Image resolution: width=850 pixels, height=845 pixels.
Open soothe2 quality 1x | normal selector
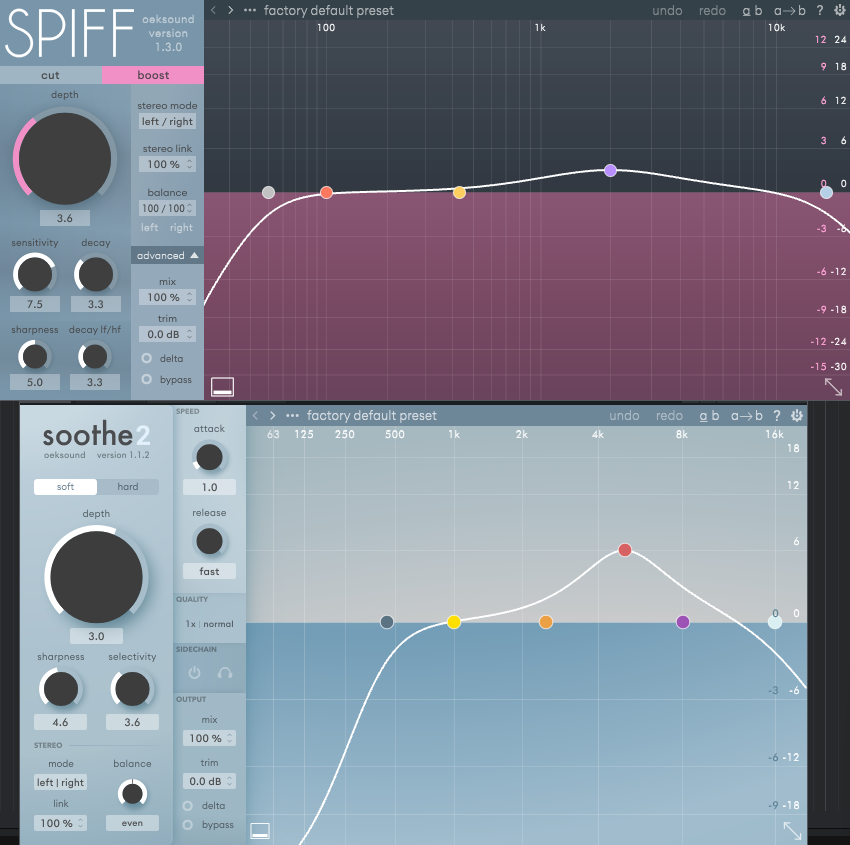[x=209, y=624]
